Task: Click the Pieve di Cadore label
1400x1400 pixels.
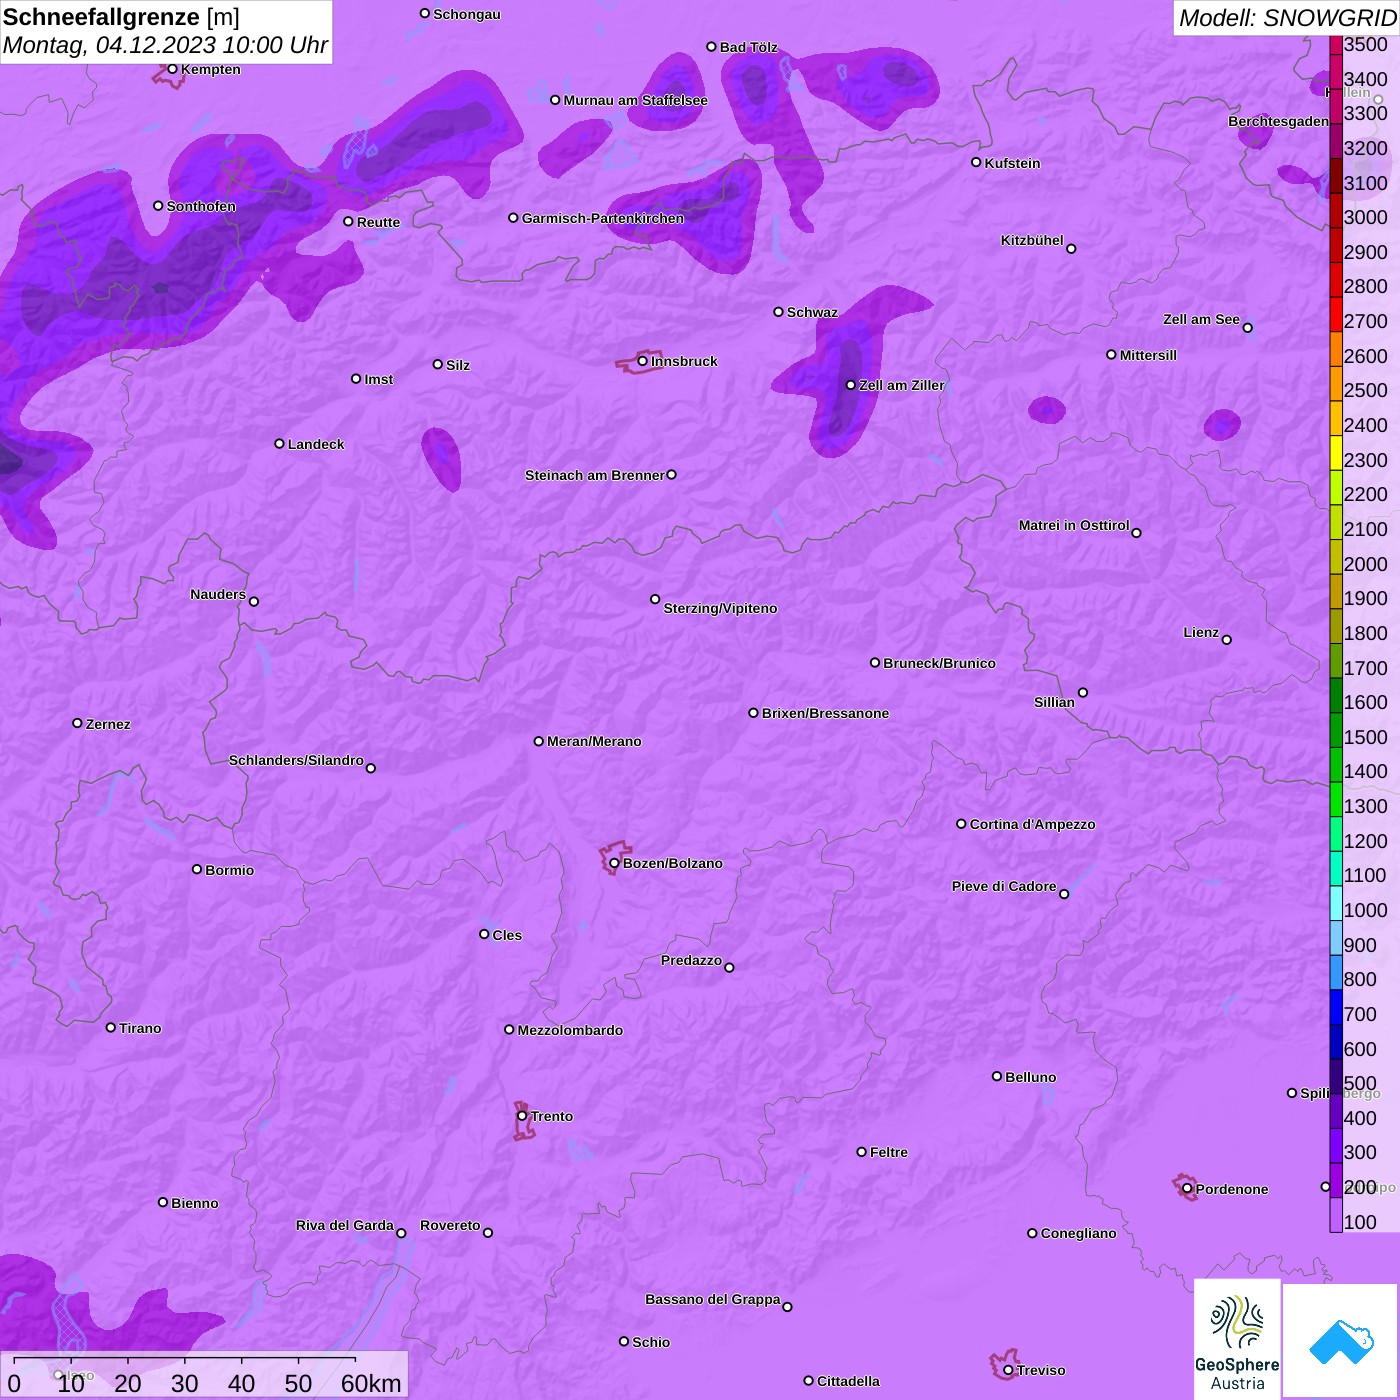Action: coord(1004,886)
